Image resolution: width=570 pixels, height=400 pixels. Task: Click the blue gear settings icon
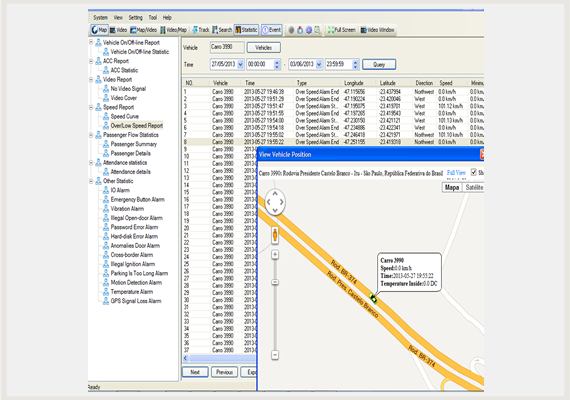(x=309, y=30)
